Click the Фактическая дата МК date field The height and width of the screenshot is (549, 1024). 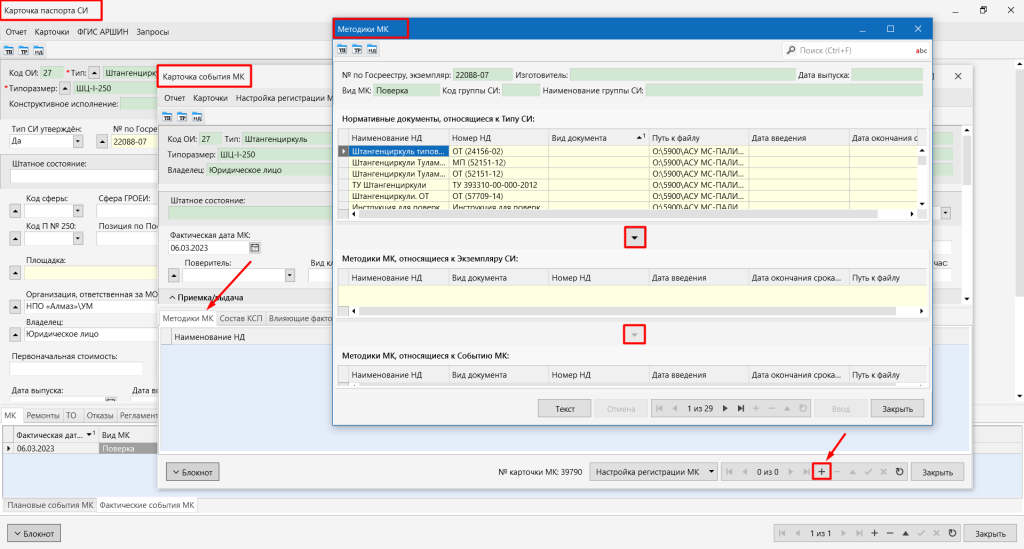[x=208, y=247]
